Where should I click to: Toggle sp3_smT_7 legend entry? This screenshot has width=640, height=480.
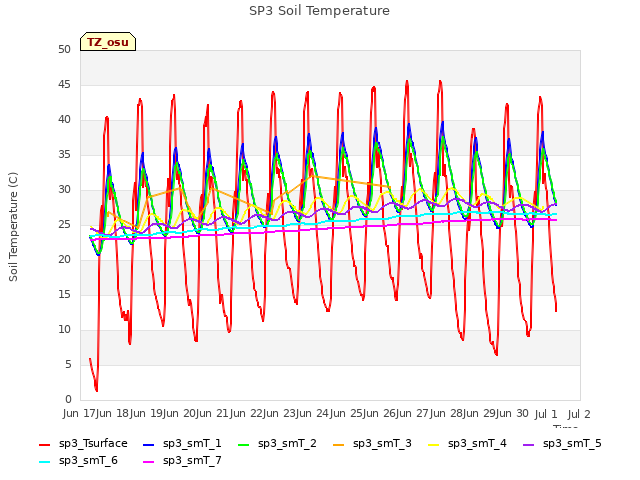(182, 460)
